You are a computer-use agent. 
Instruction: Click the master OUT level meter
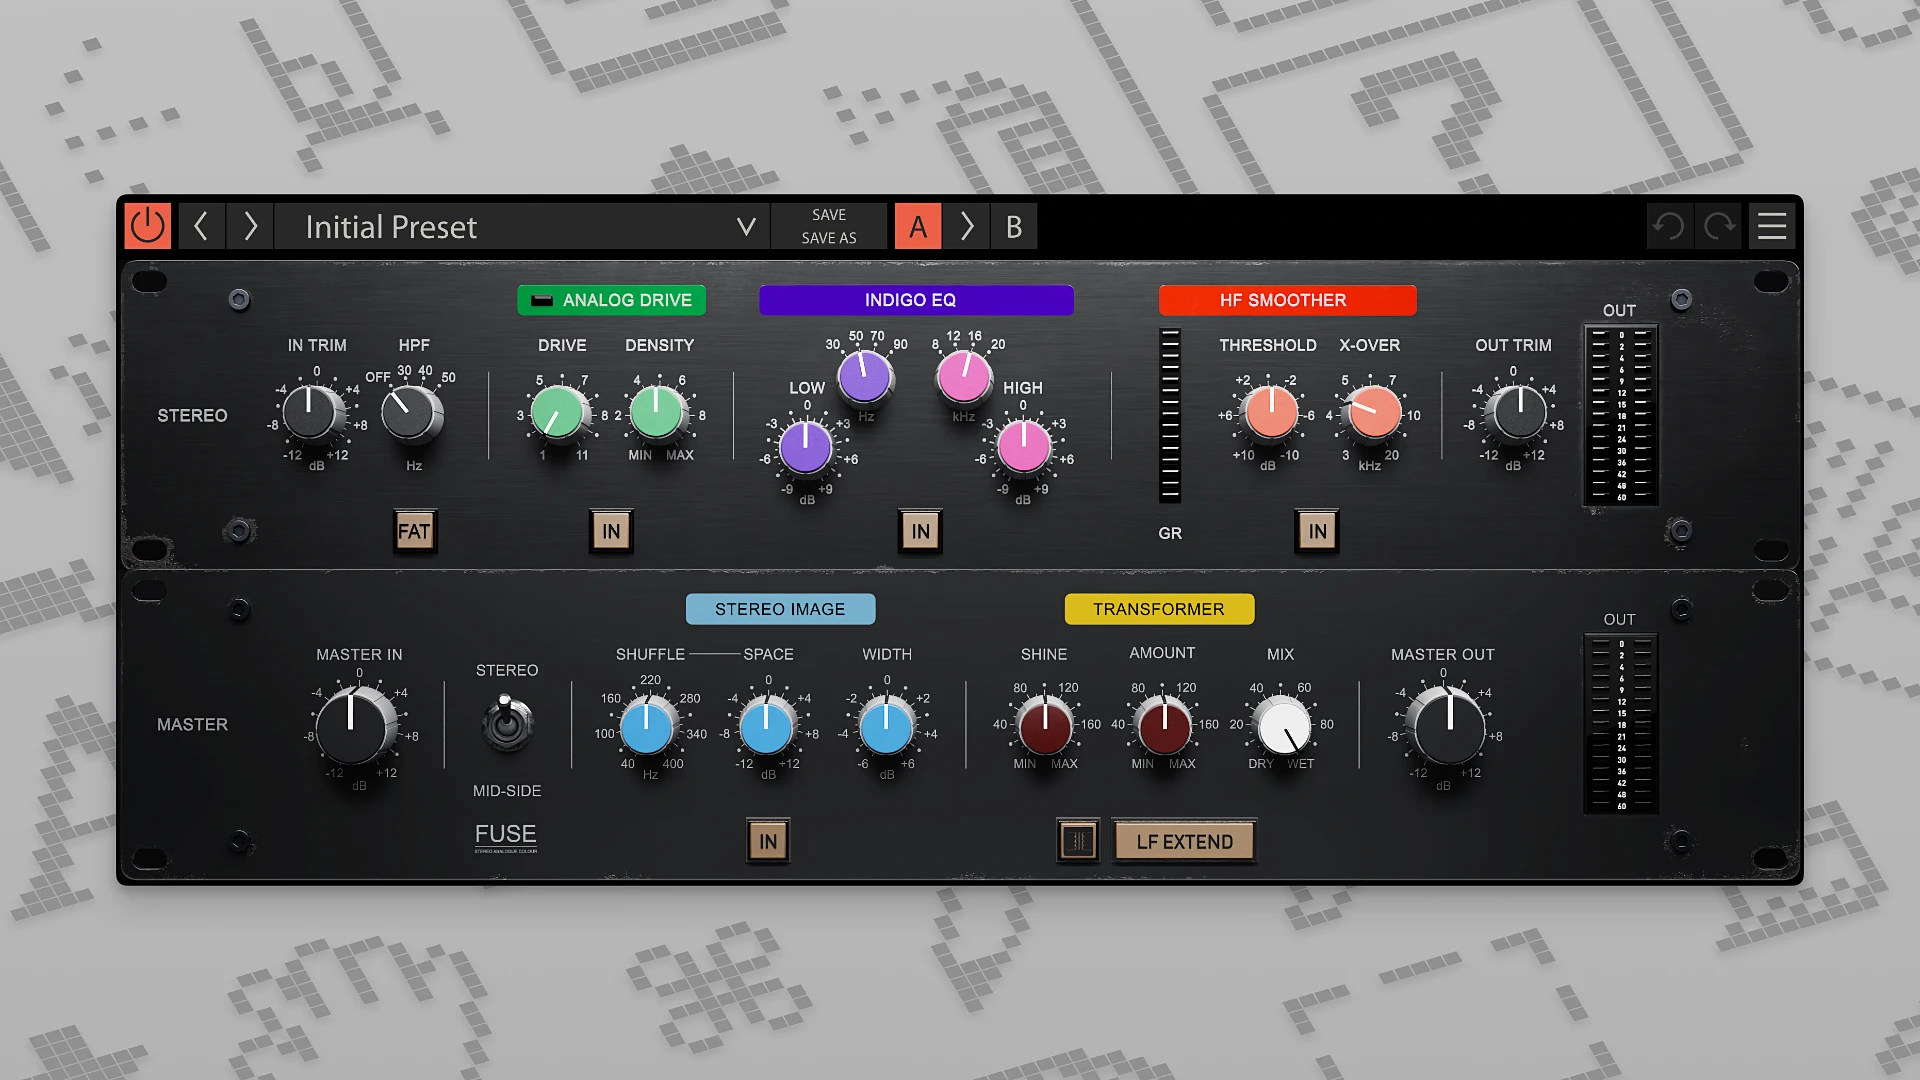point(1619,723)
